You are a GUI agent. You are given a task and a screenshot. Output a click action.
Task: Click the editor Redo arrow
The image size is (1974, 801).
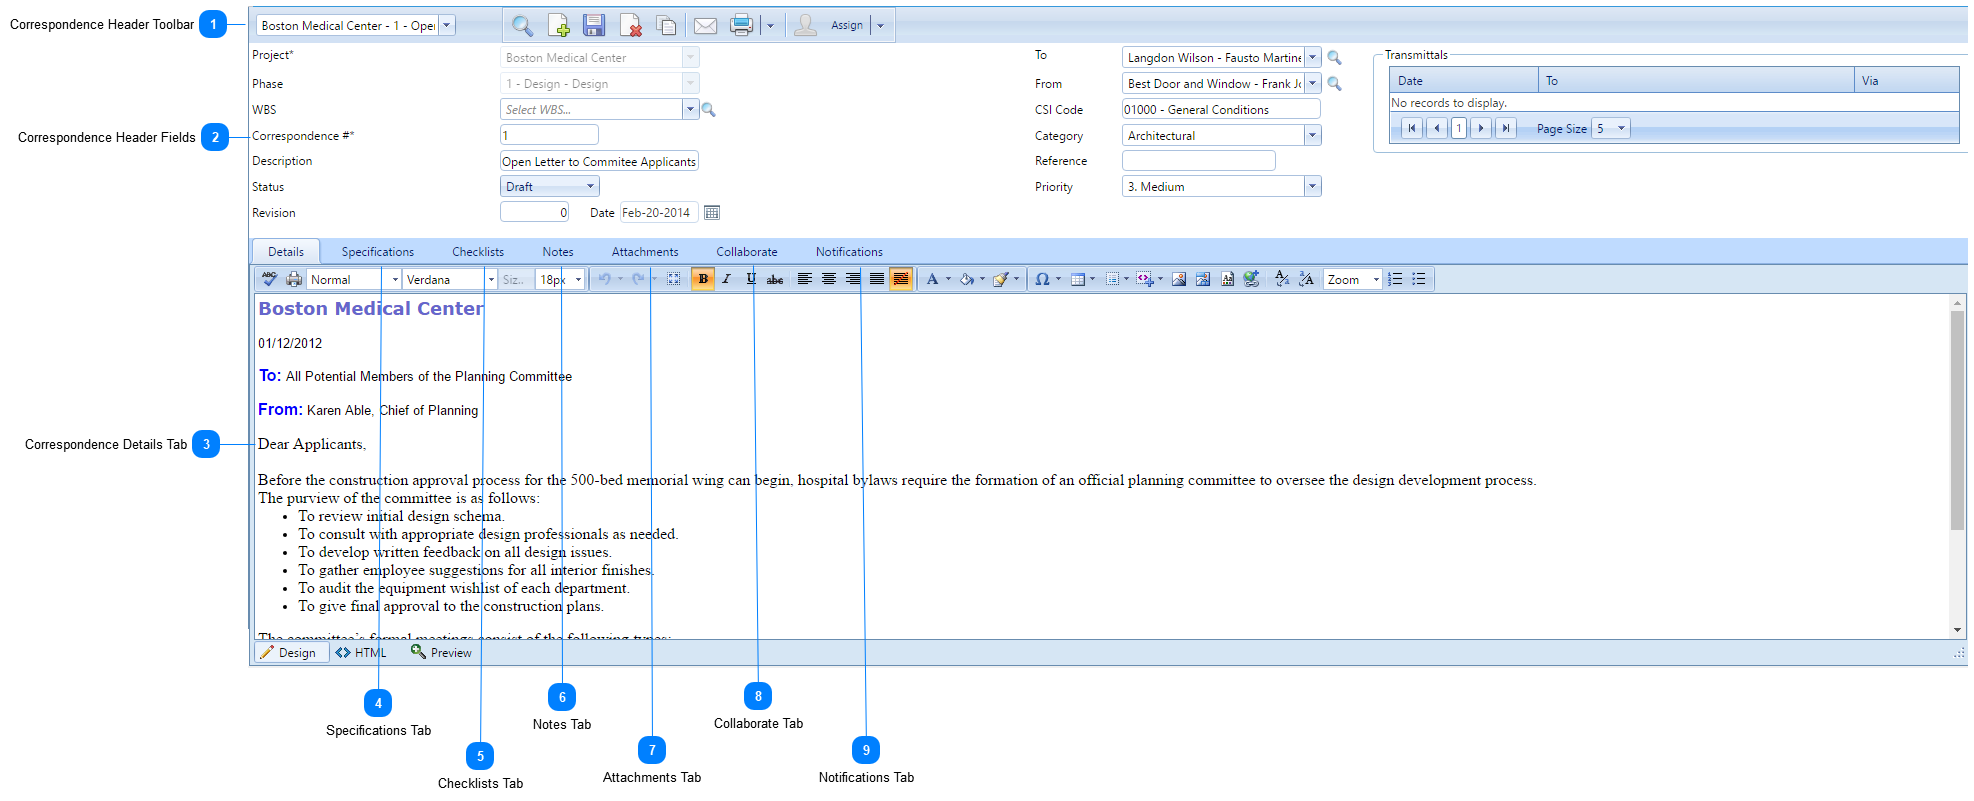pyautogui.click(x=638, y=279)
